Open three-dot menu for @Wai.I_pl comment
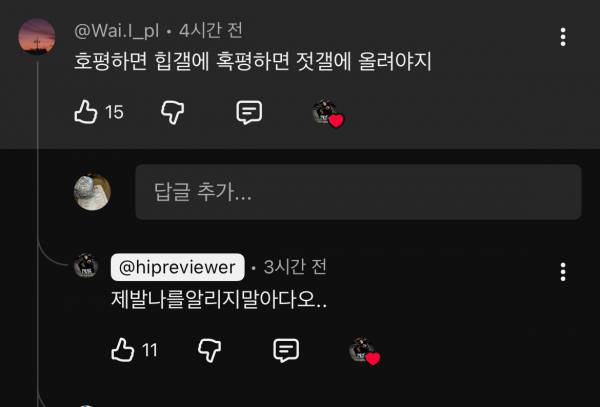Image resolution: width=600 pixels, height=407 pixels. pos(563,37)
